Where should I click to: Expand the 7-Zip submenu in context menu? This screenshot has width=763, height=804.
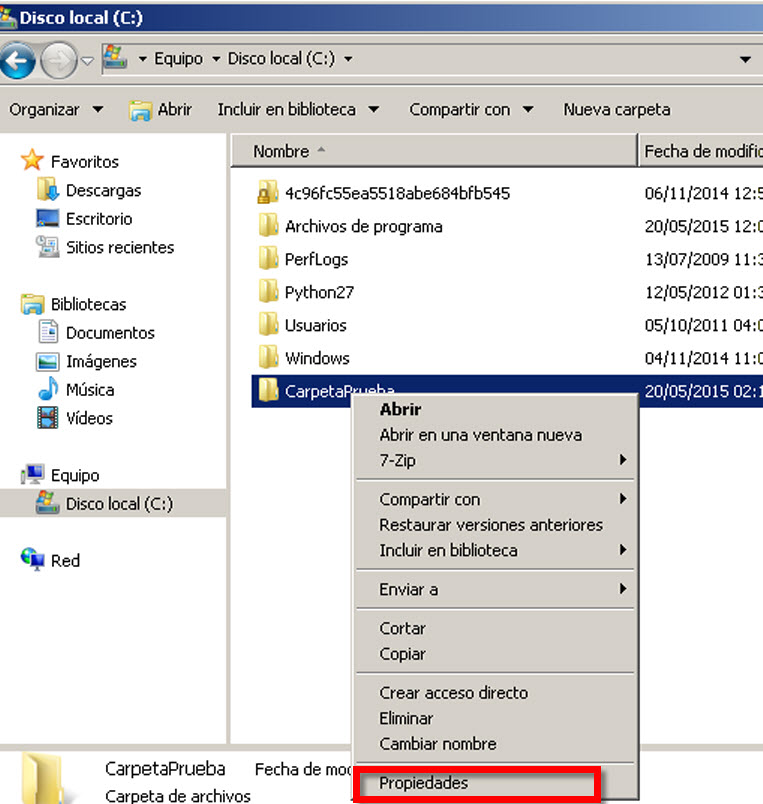pos(500,461)
